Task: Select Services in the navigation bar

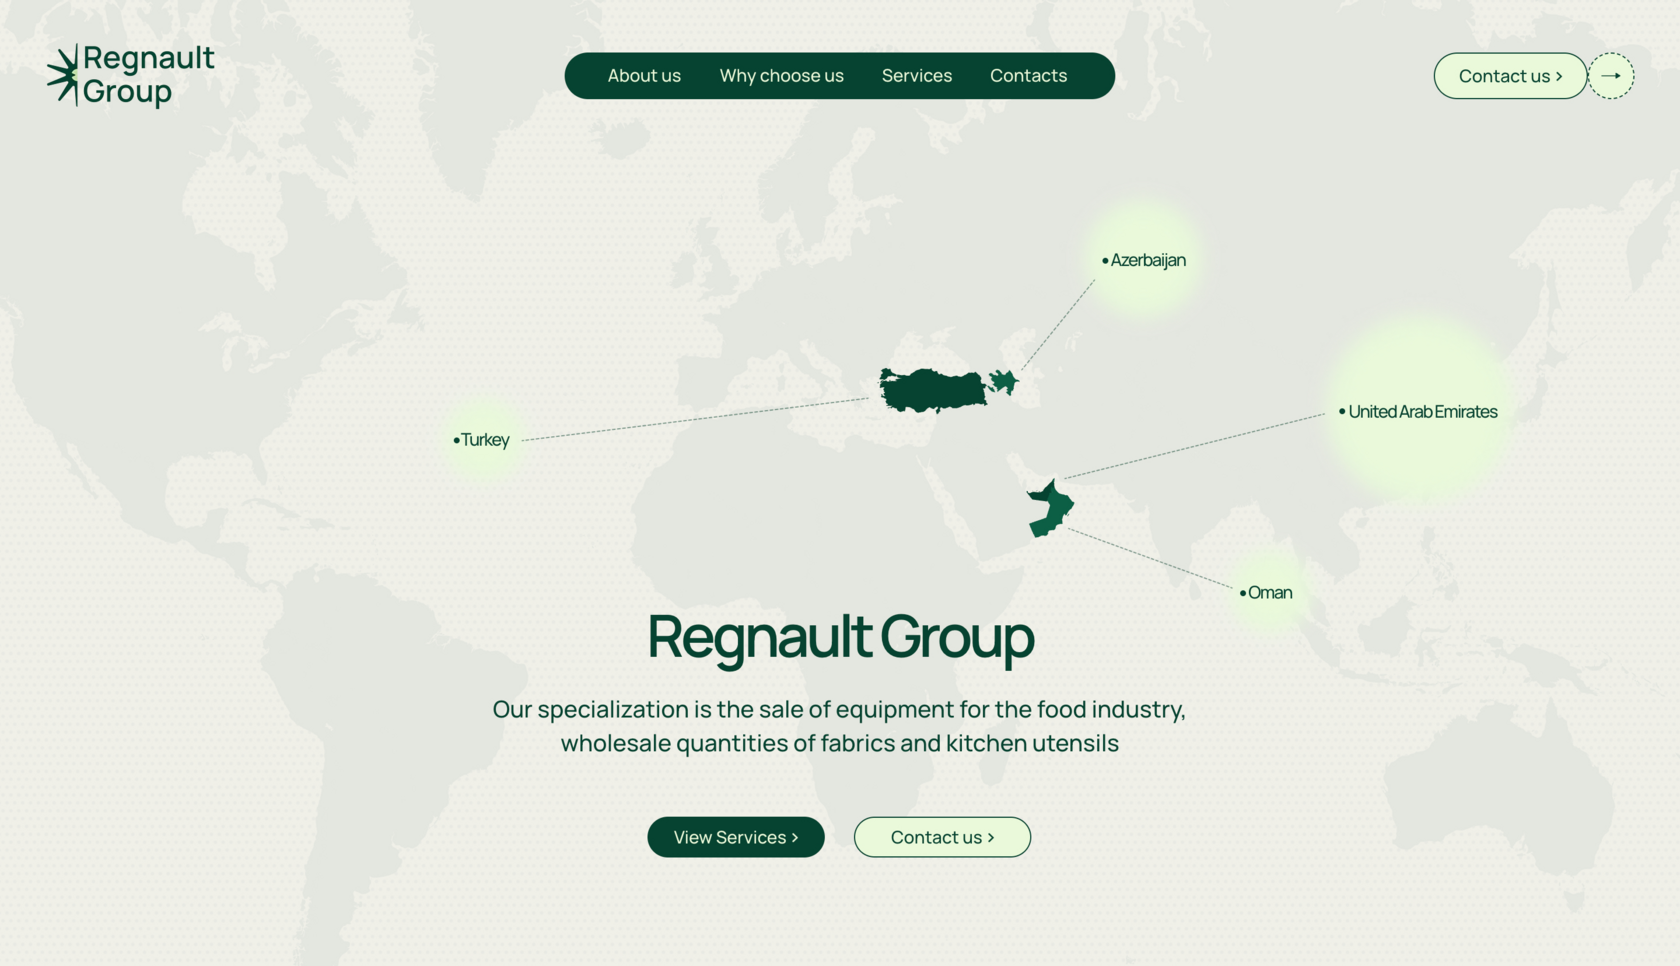Action: point(916,76)
